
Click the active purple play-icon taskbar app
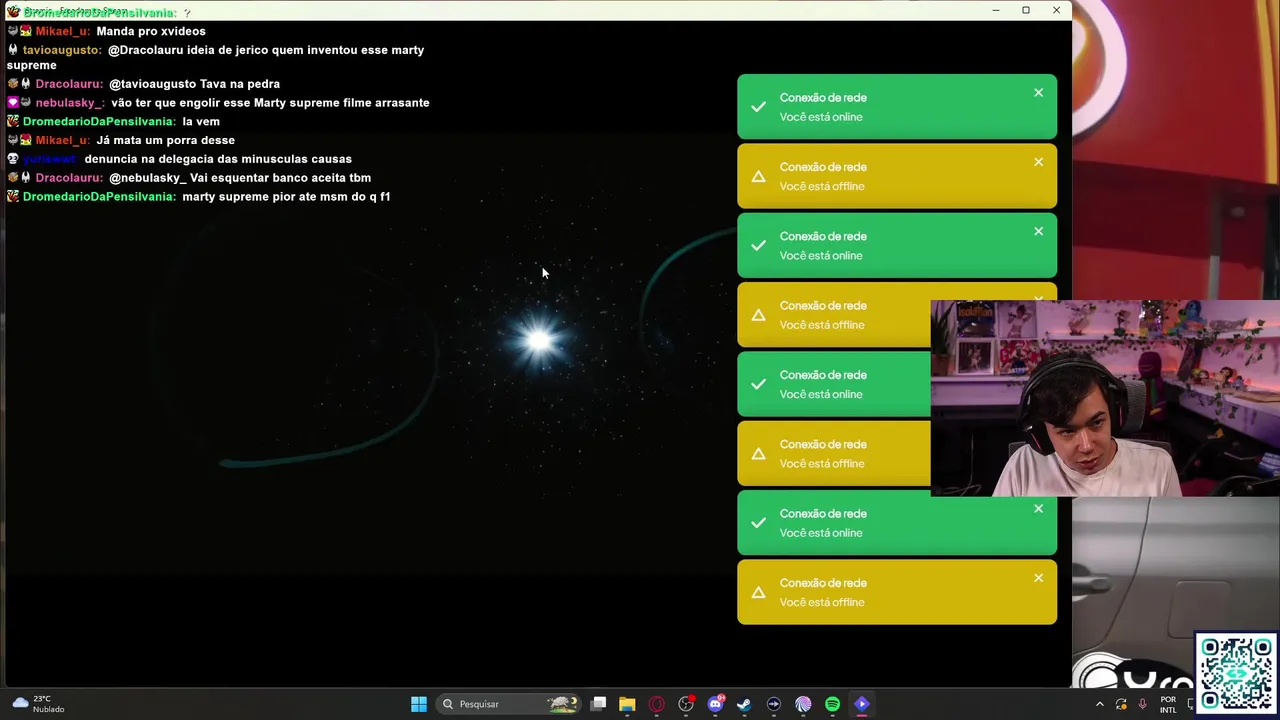tap(862, 704)
